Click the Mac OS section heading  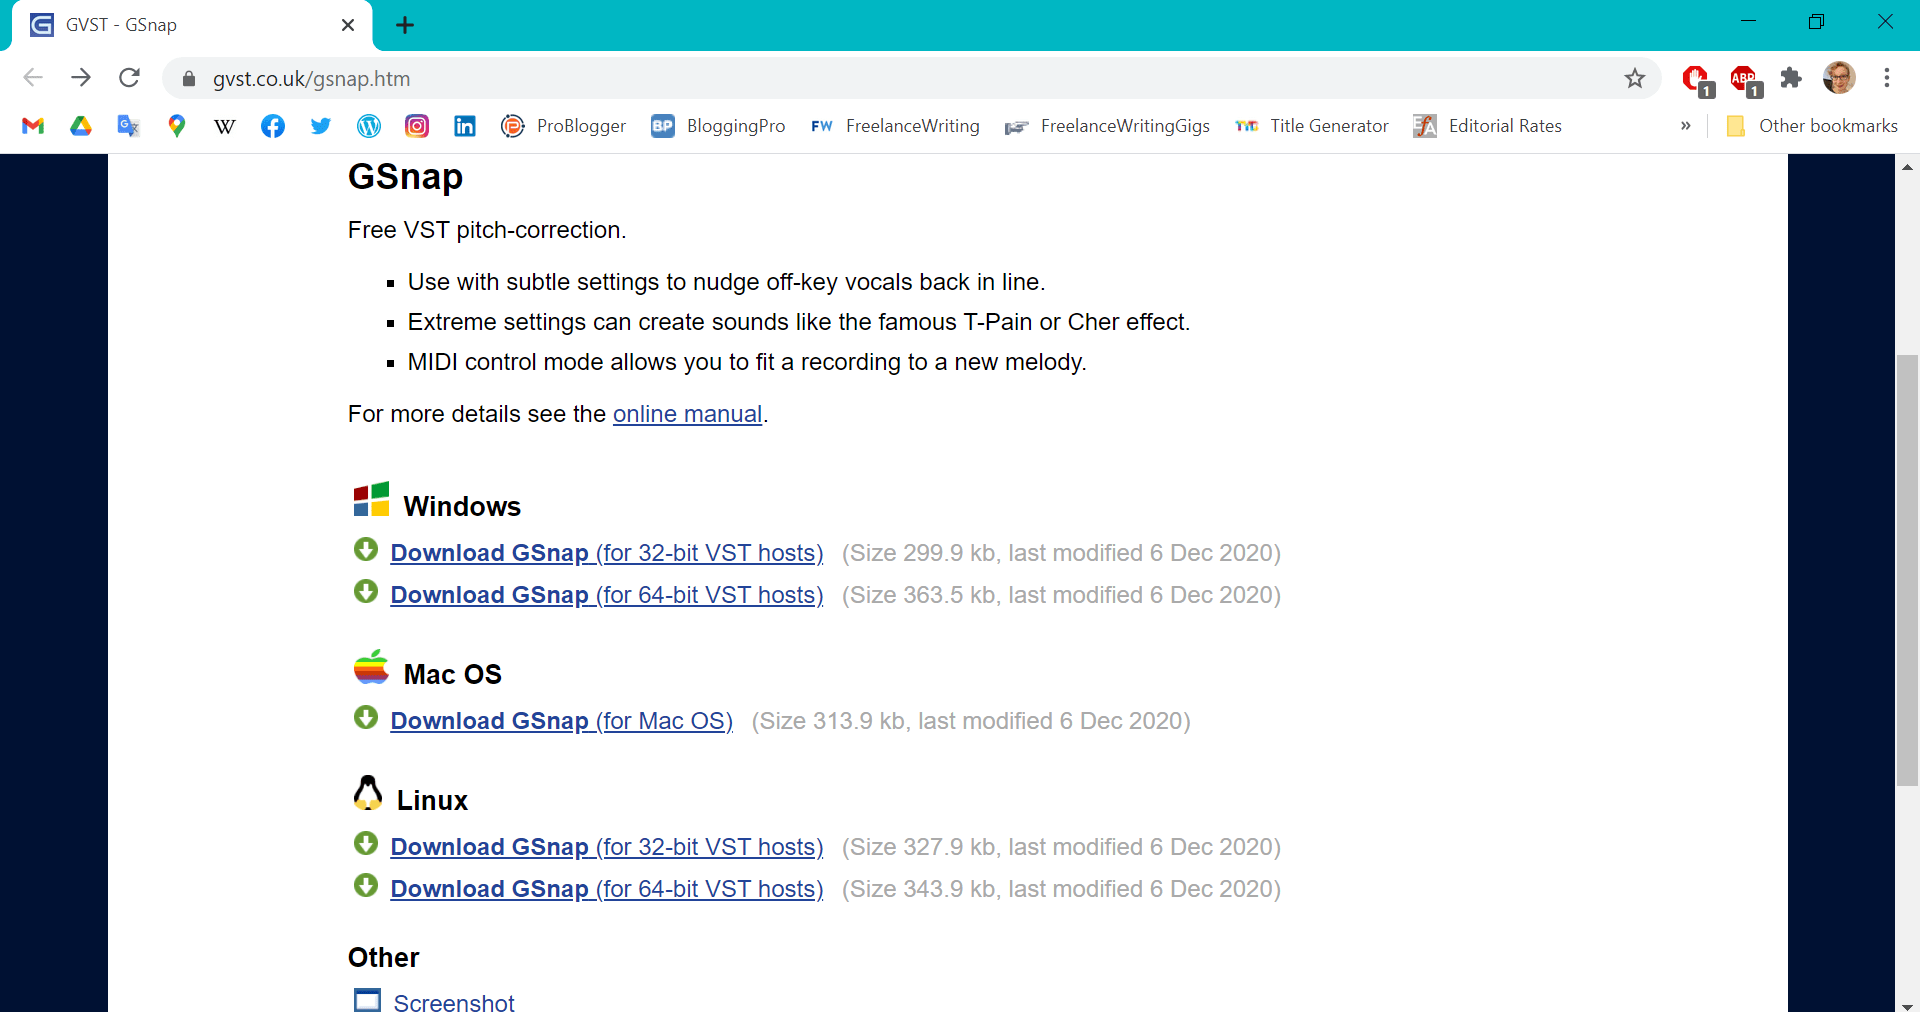point(453,674)
